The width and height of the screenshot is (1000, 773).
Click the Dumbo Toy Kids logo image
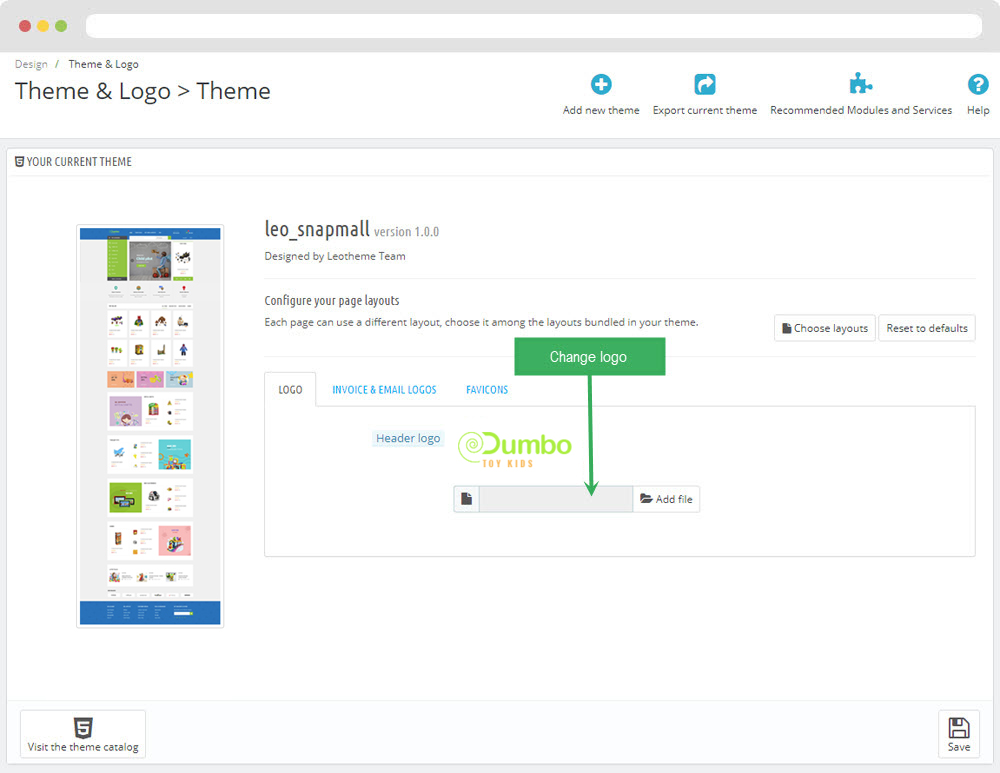515,448
